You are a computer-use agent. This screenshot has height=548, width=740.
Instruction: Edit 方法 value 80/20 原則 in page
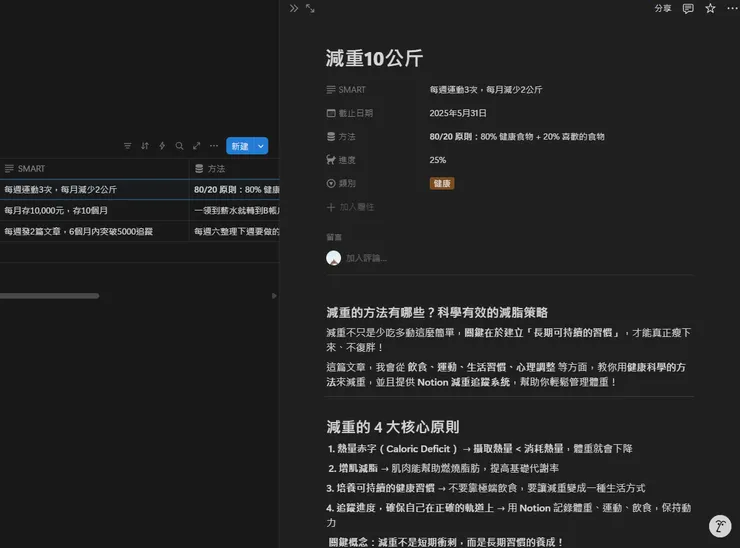[517, 136]
